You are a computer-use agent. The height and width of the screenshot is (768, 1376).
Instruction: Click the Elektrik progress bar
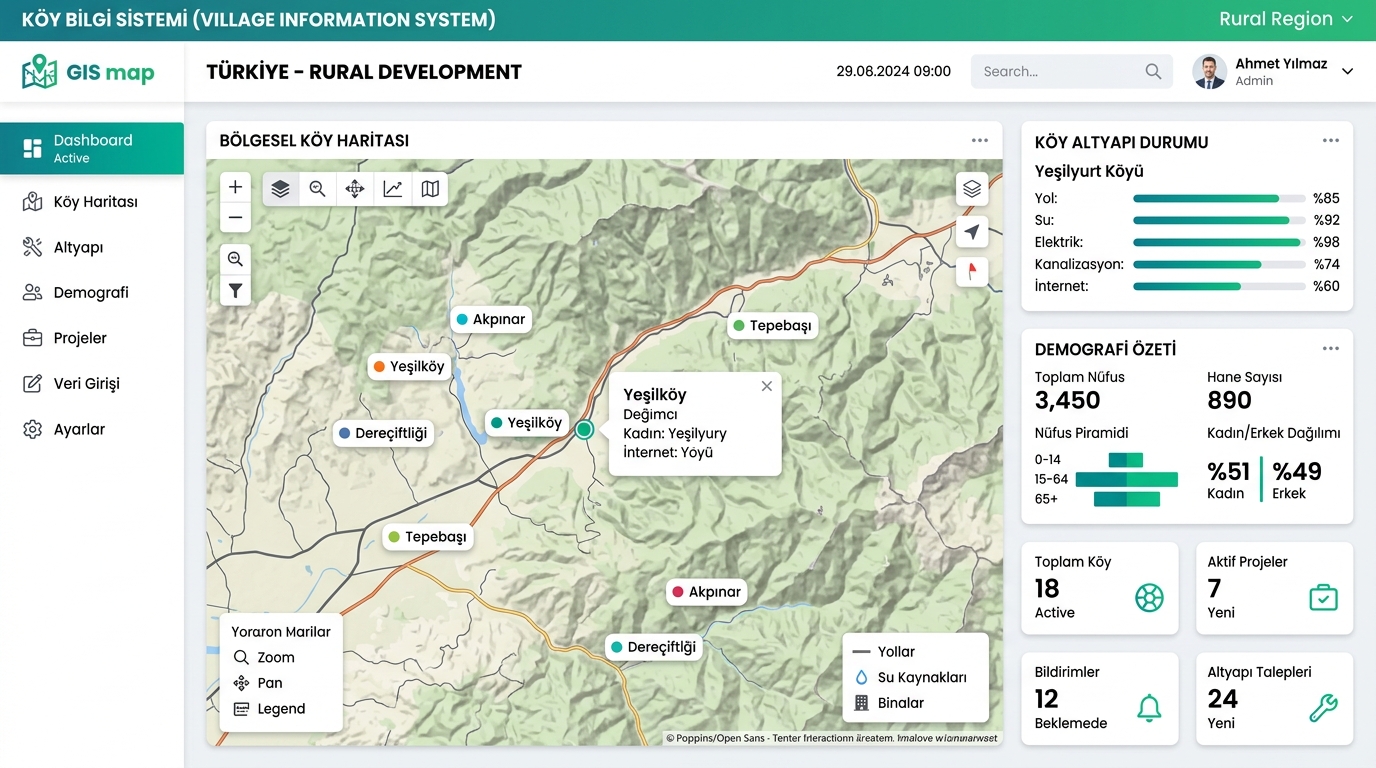tap(1219, 242)
